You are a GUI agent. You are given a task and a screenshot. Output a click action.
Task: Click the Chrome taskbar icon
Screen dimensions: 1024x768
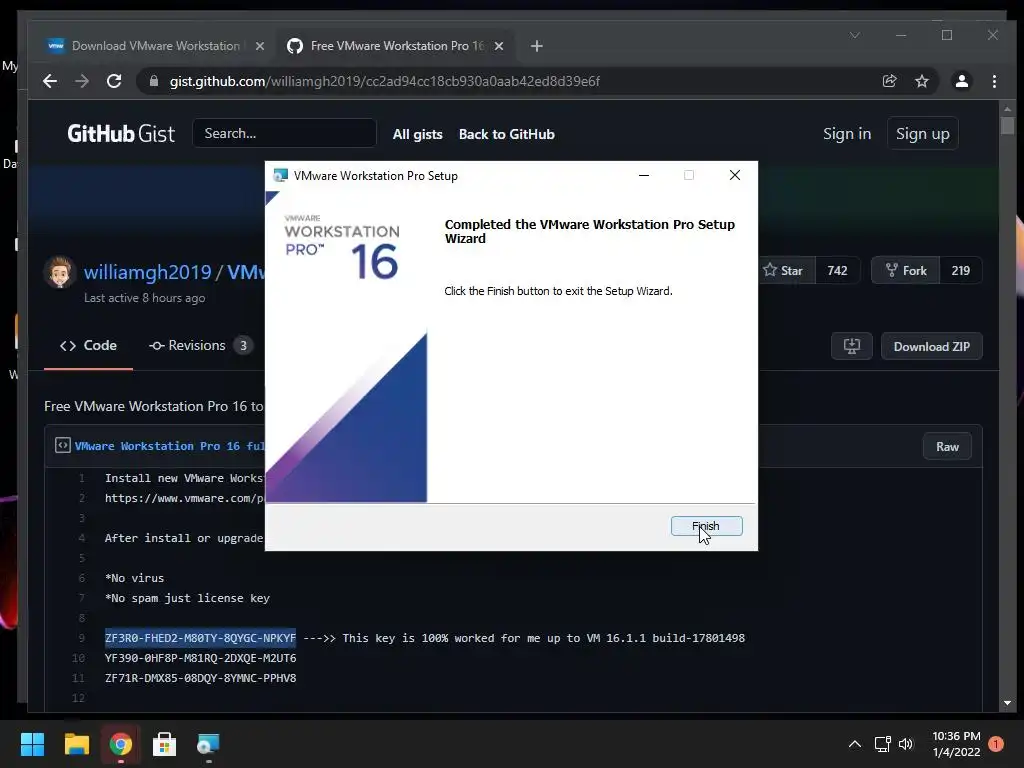[121, 744]
